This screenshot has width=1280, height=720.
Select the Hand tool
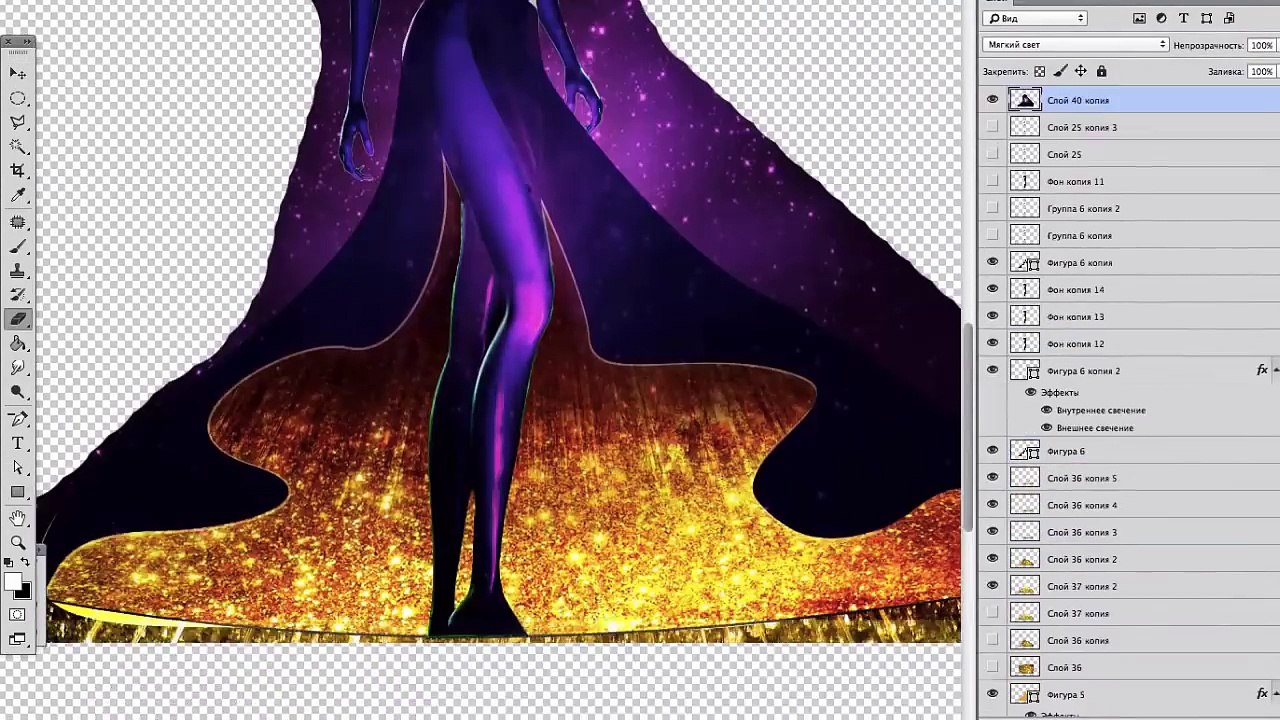[18, 517]
